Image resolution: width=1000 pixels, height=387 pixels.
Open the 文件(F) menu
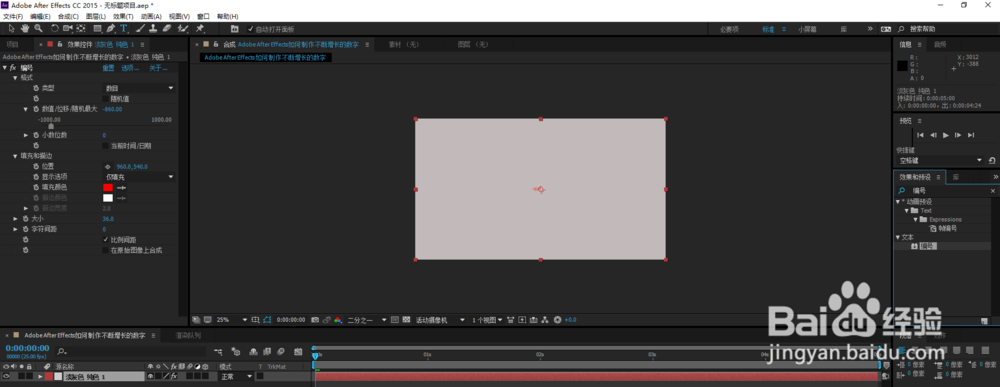pyautogui.click(x=13, y=16)
